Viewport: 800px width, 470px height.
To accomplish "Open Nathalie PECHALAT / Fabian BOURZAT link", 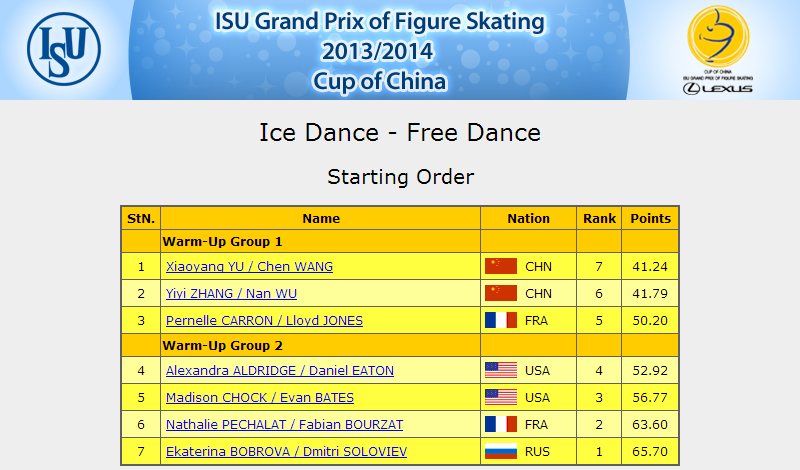I will click(284, 425).
